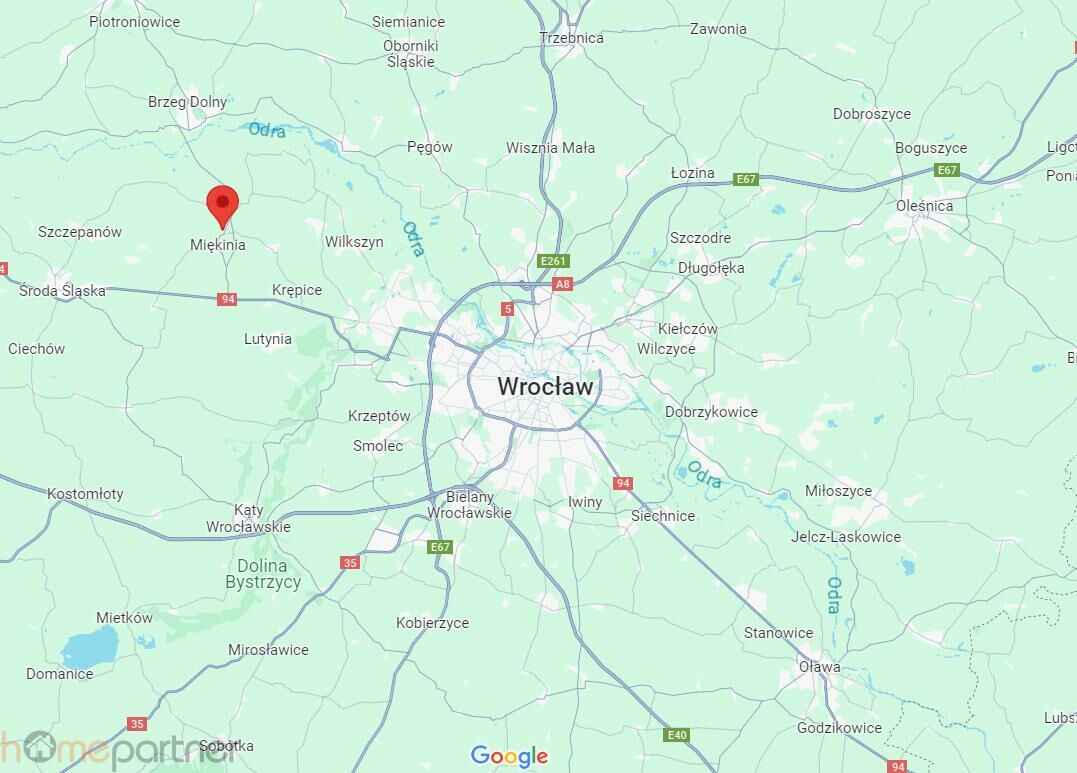
Task: Click the Kąty Wrocławskie label
Action: [x=249, y=518]
